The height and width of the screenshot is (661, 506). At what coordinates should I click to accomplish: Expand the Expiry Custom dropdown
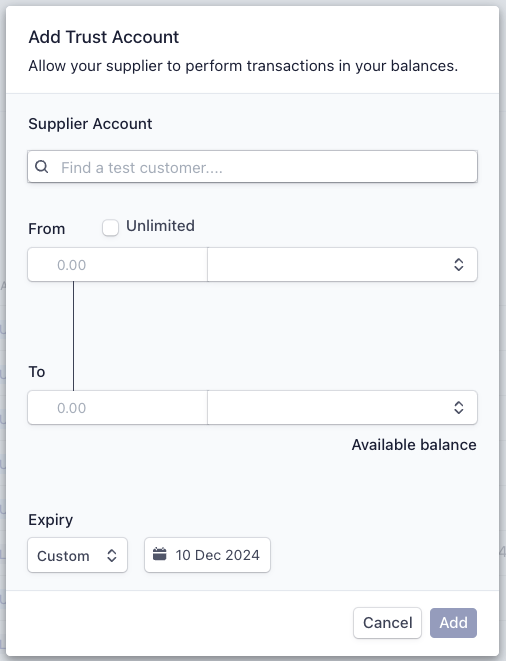pos(78,555)
